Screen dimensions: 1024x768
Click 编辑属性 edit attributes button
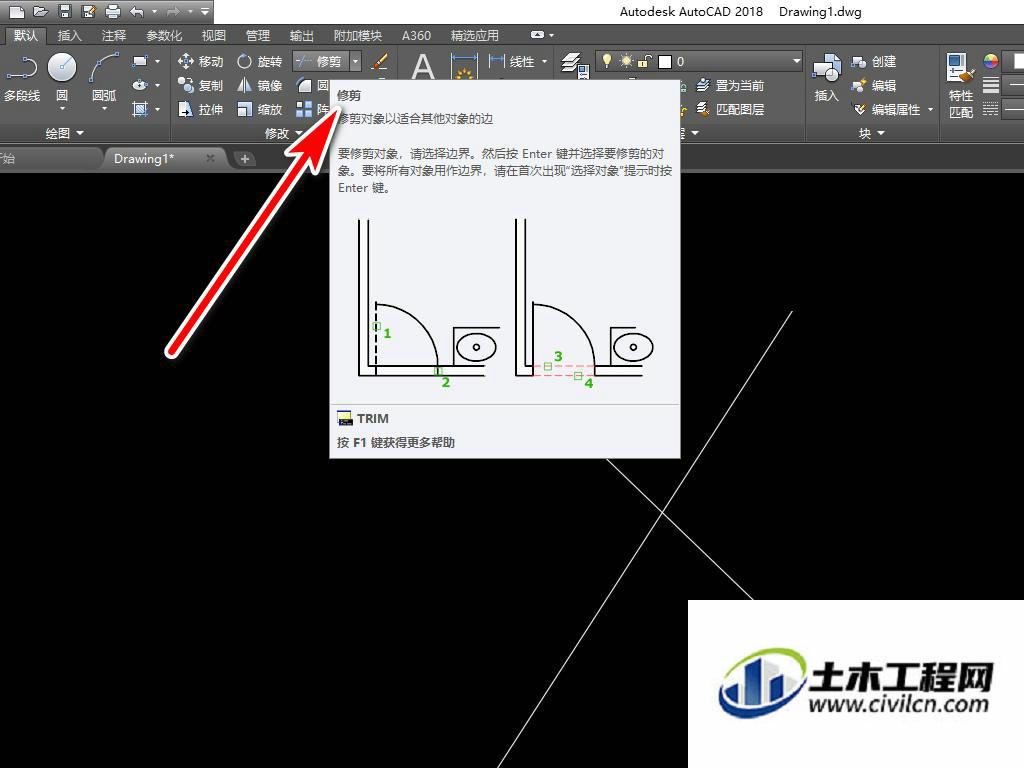coord(887,109)
